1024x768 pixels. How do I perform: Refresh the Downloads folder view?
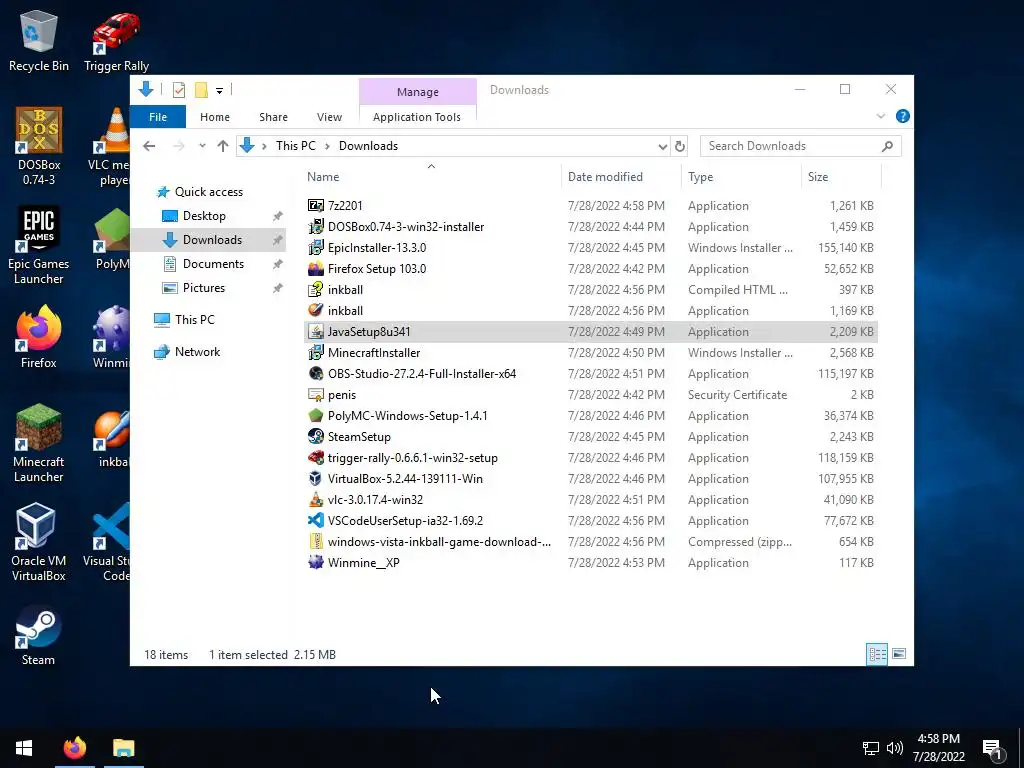[x=680, y=146]
